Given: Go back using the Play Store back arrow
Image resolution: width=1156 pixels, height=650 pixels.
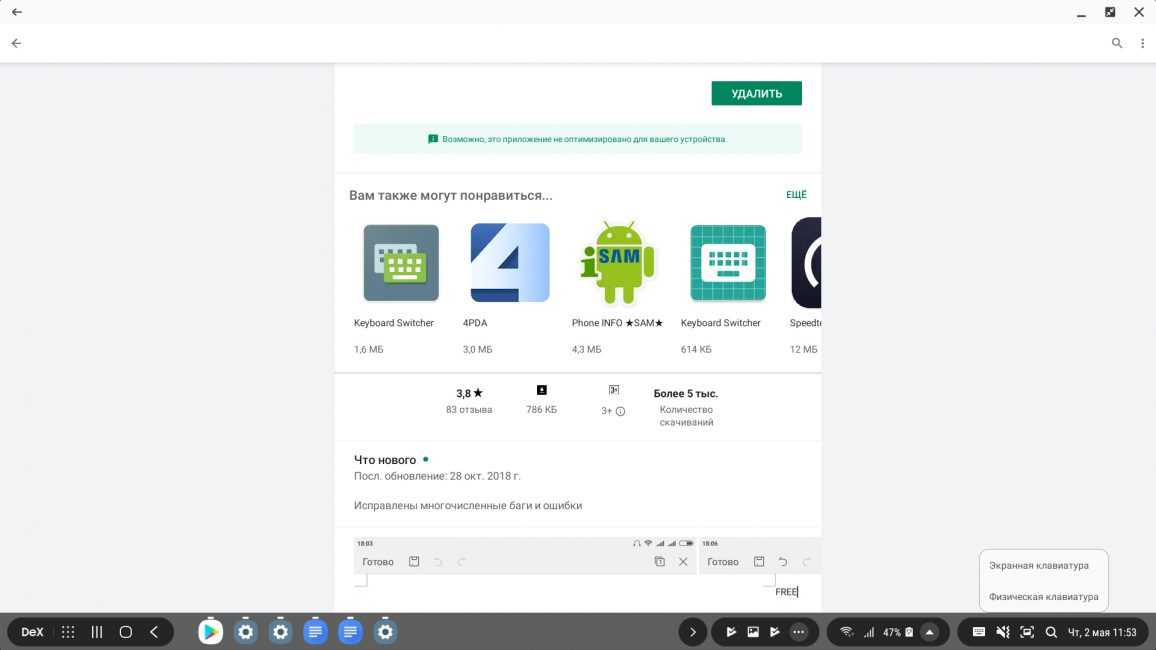Looking at the screenshot, I should click(x=16, y=44).
